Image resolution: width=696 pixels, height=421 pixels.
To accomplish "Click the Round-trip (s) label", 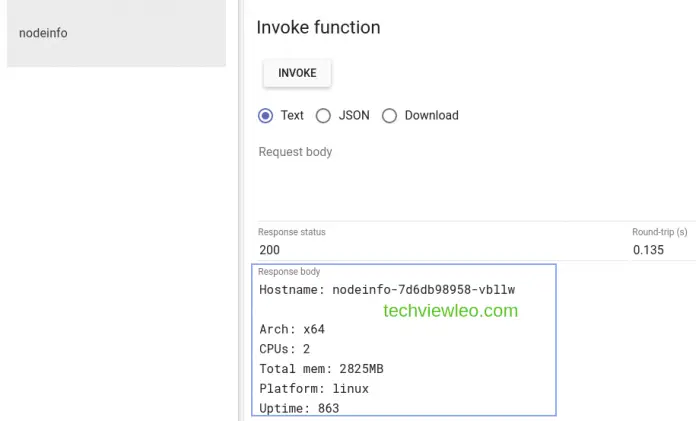I will [659, 232].
